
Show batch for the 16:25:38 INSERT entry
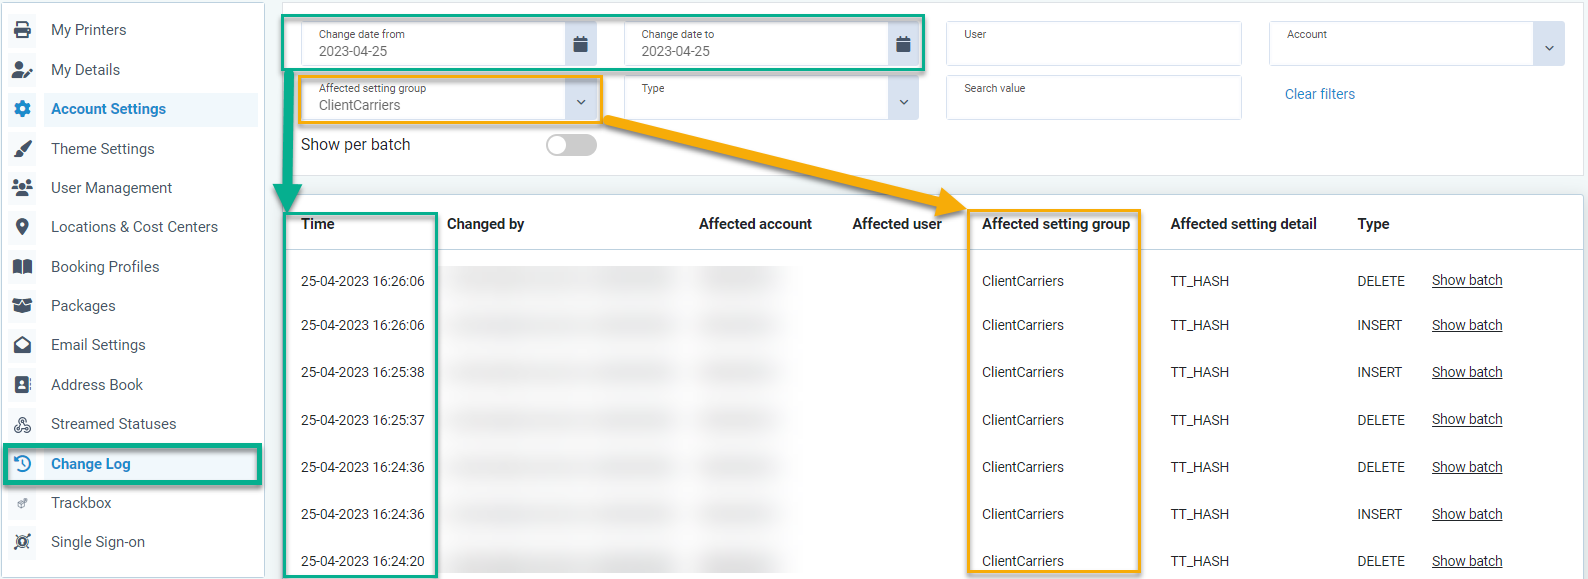pyautogui.click(x=1466, y=372)
